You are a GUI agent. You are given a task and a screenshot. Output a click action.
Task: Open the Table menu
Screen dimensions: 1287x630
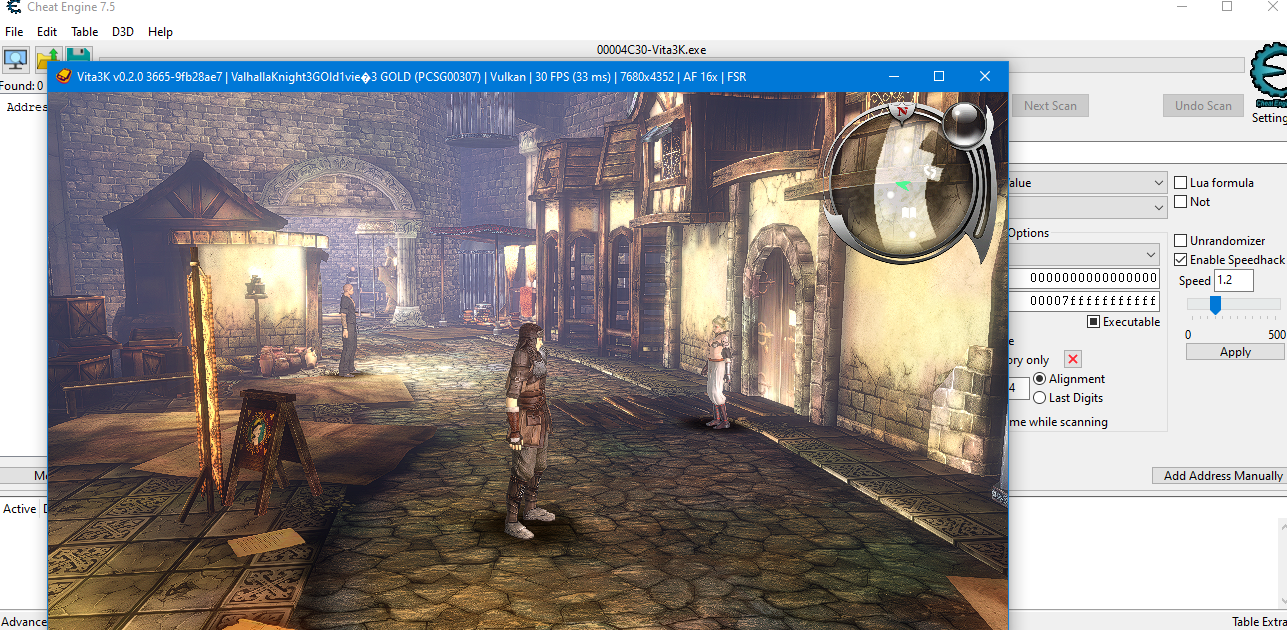pos(84,32)
